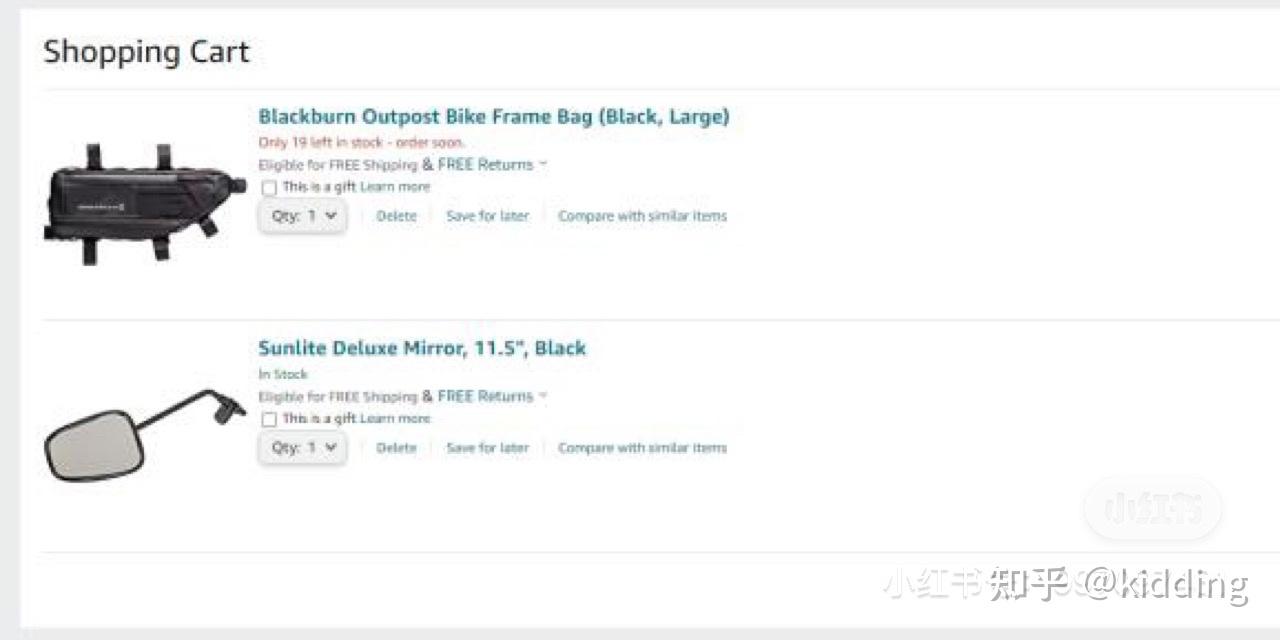
Task: Open Sunlite Deluxe Mirror title link
Action: point(421,348)
